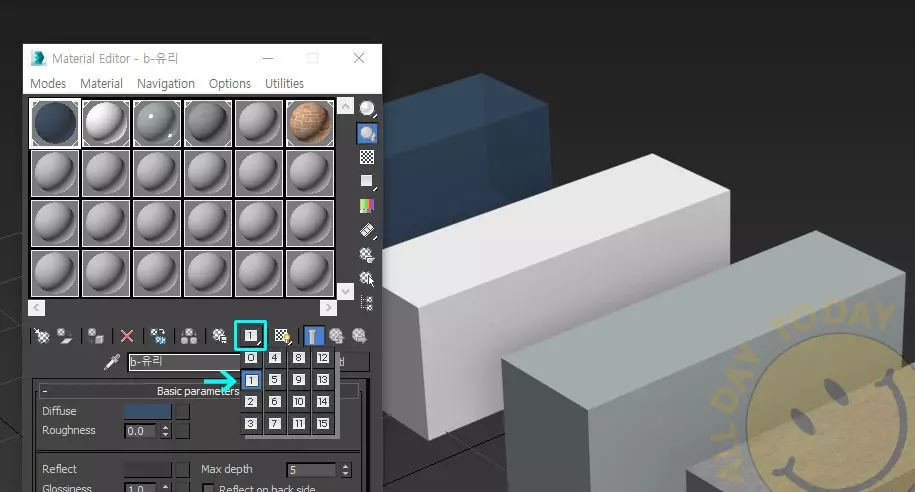The image size is (915, 492).
Task: Click the Make Material Copy icon
Action: pyautogui.click(x=158, y=336)
